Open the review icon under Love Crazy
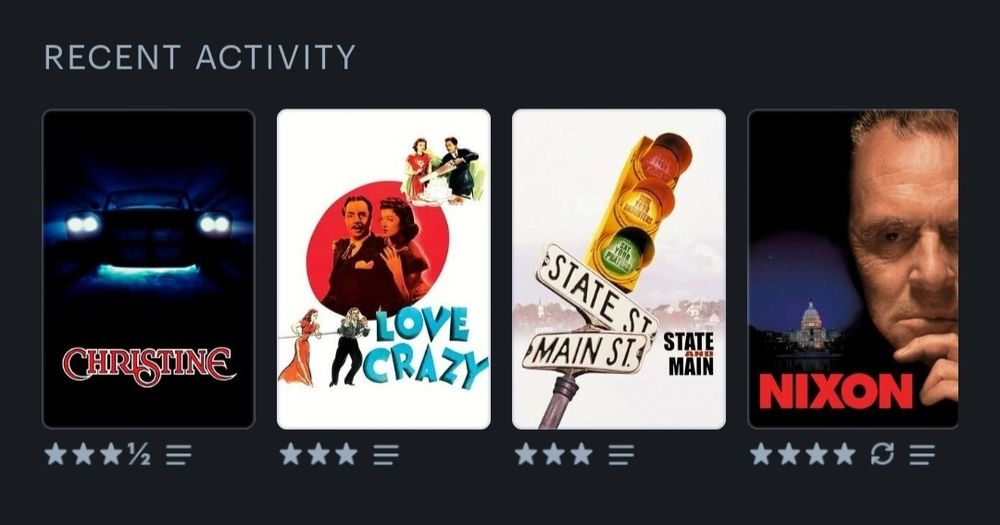Screen dimensions: 1000x525 pyautogui.click(x=386, y=455)
